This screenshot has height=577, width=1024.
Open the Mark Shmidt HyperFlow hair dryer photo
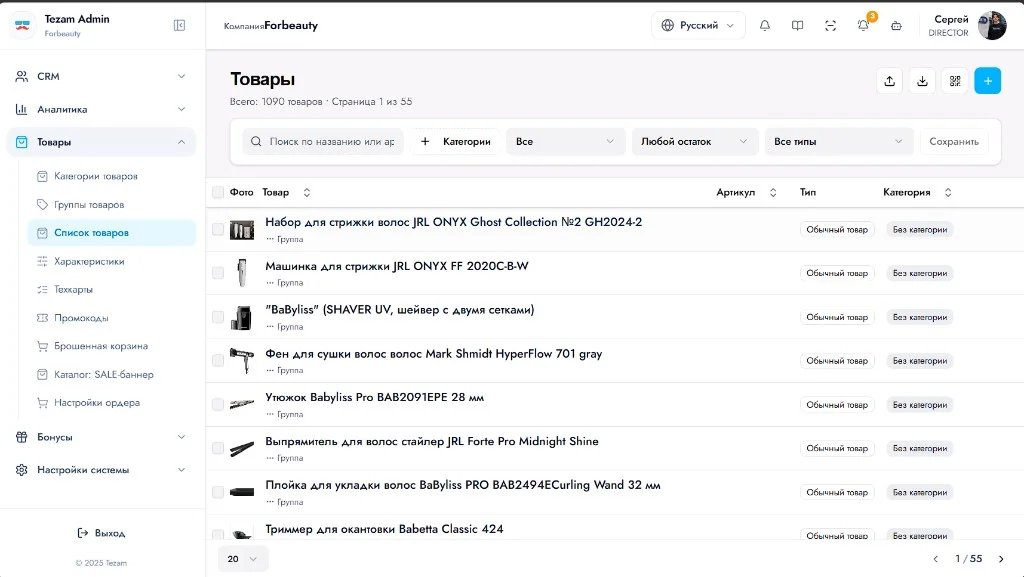(242, 360)
